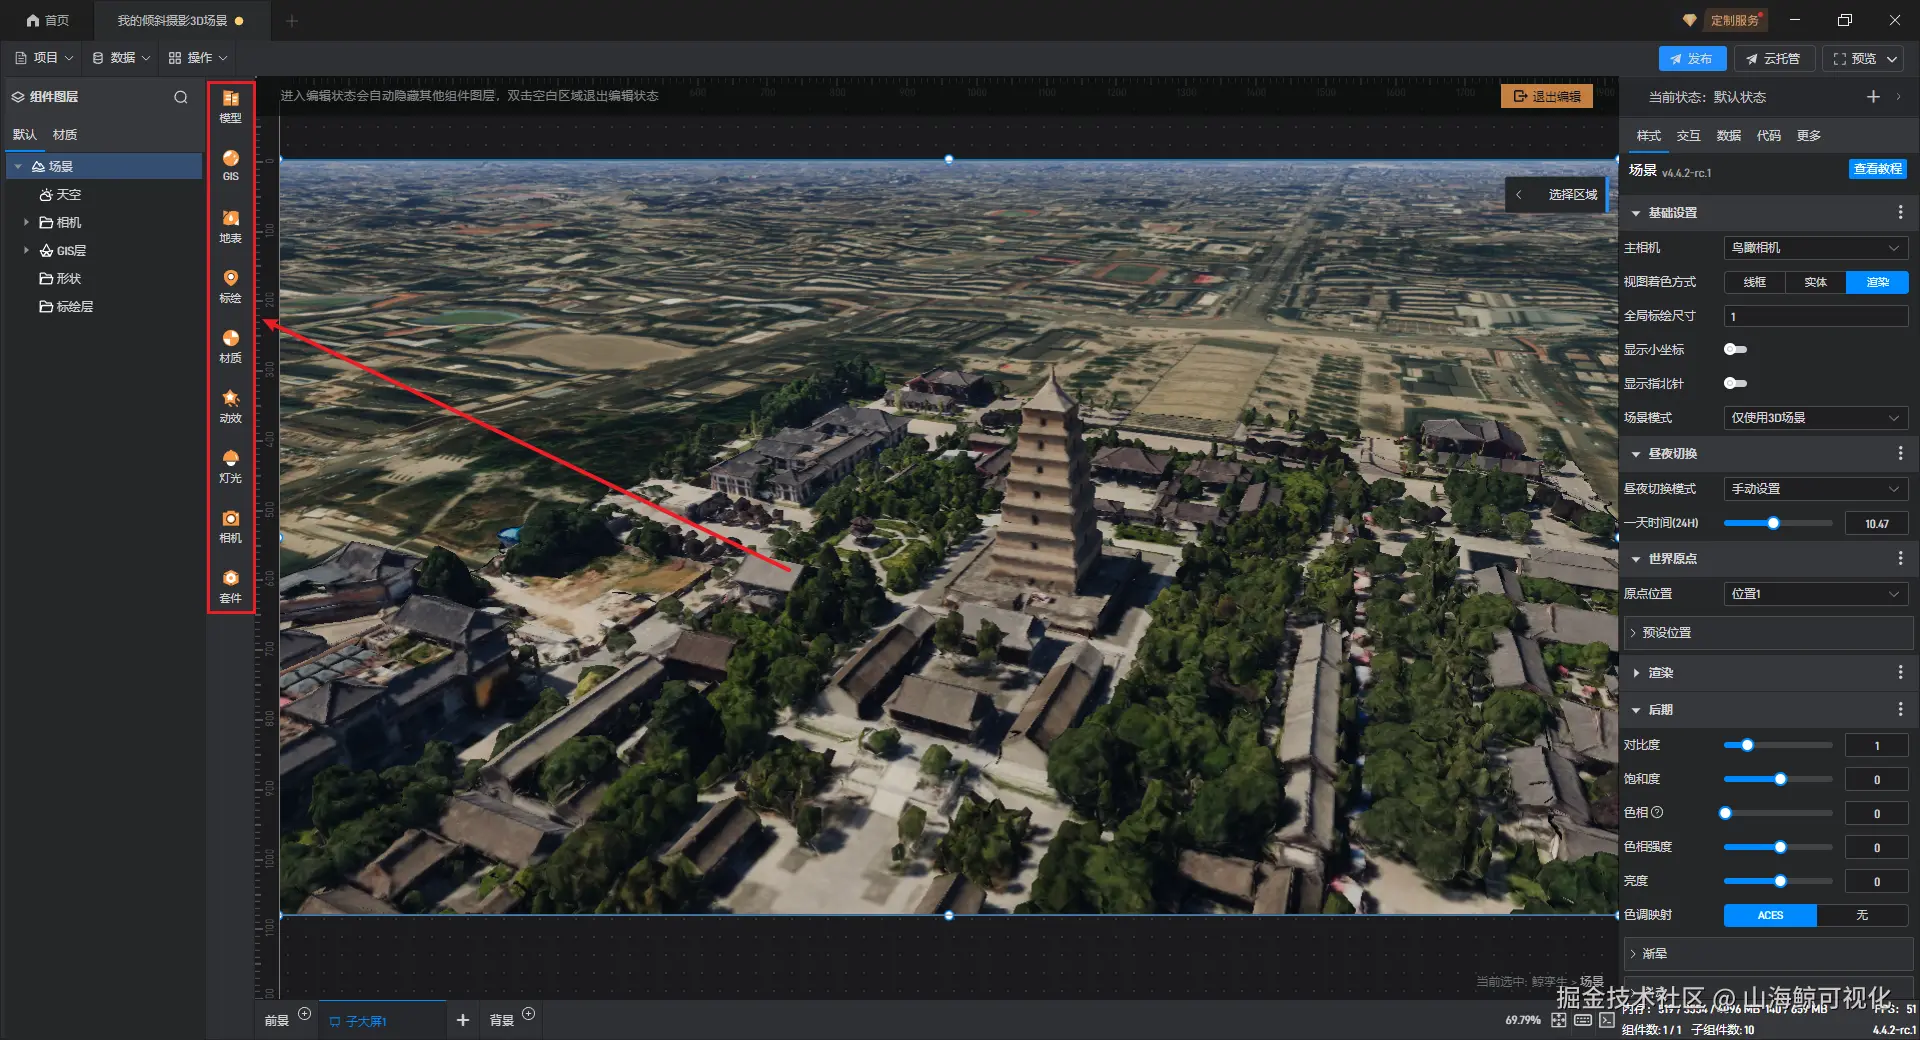Adjust 对比度 slider
1920x1040 pixels.
click(1778, 745)
